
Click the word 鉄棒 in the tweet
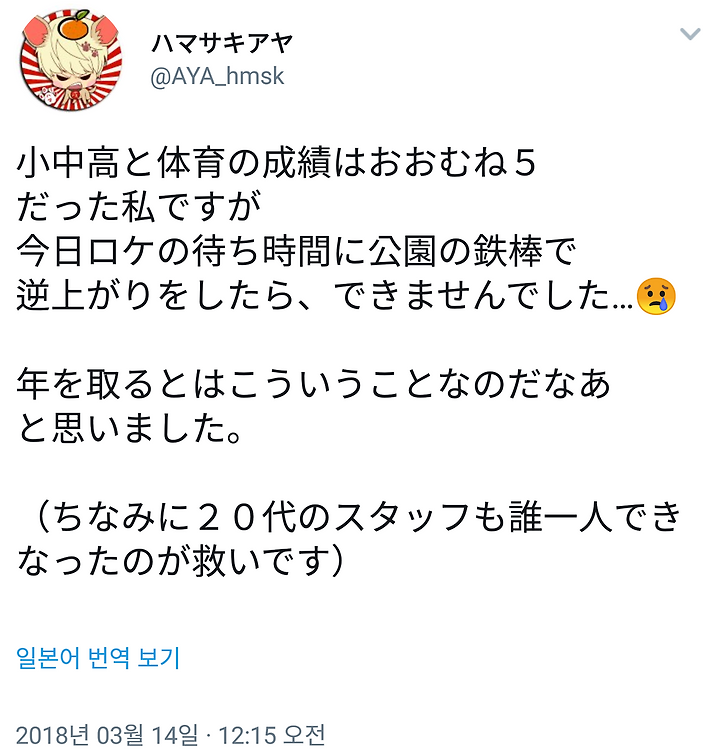pos(507,251)
